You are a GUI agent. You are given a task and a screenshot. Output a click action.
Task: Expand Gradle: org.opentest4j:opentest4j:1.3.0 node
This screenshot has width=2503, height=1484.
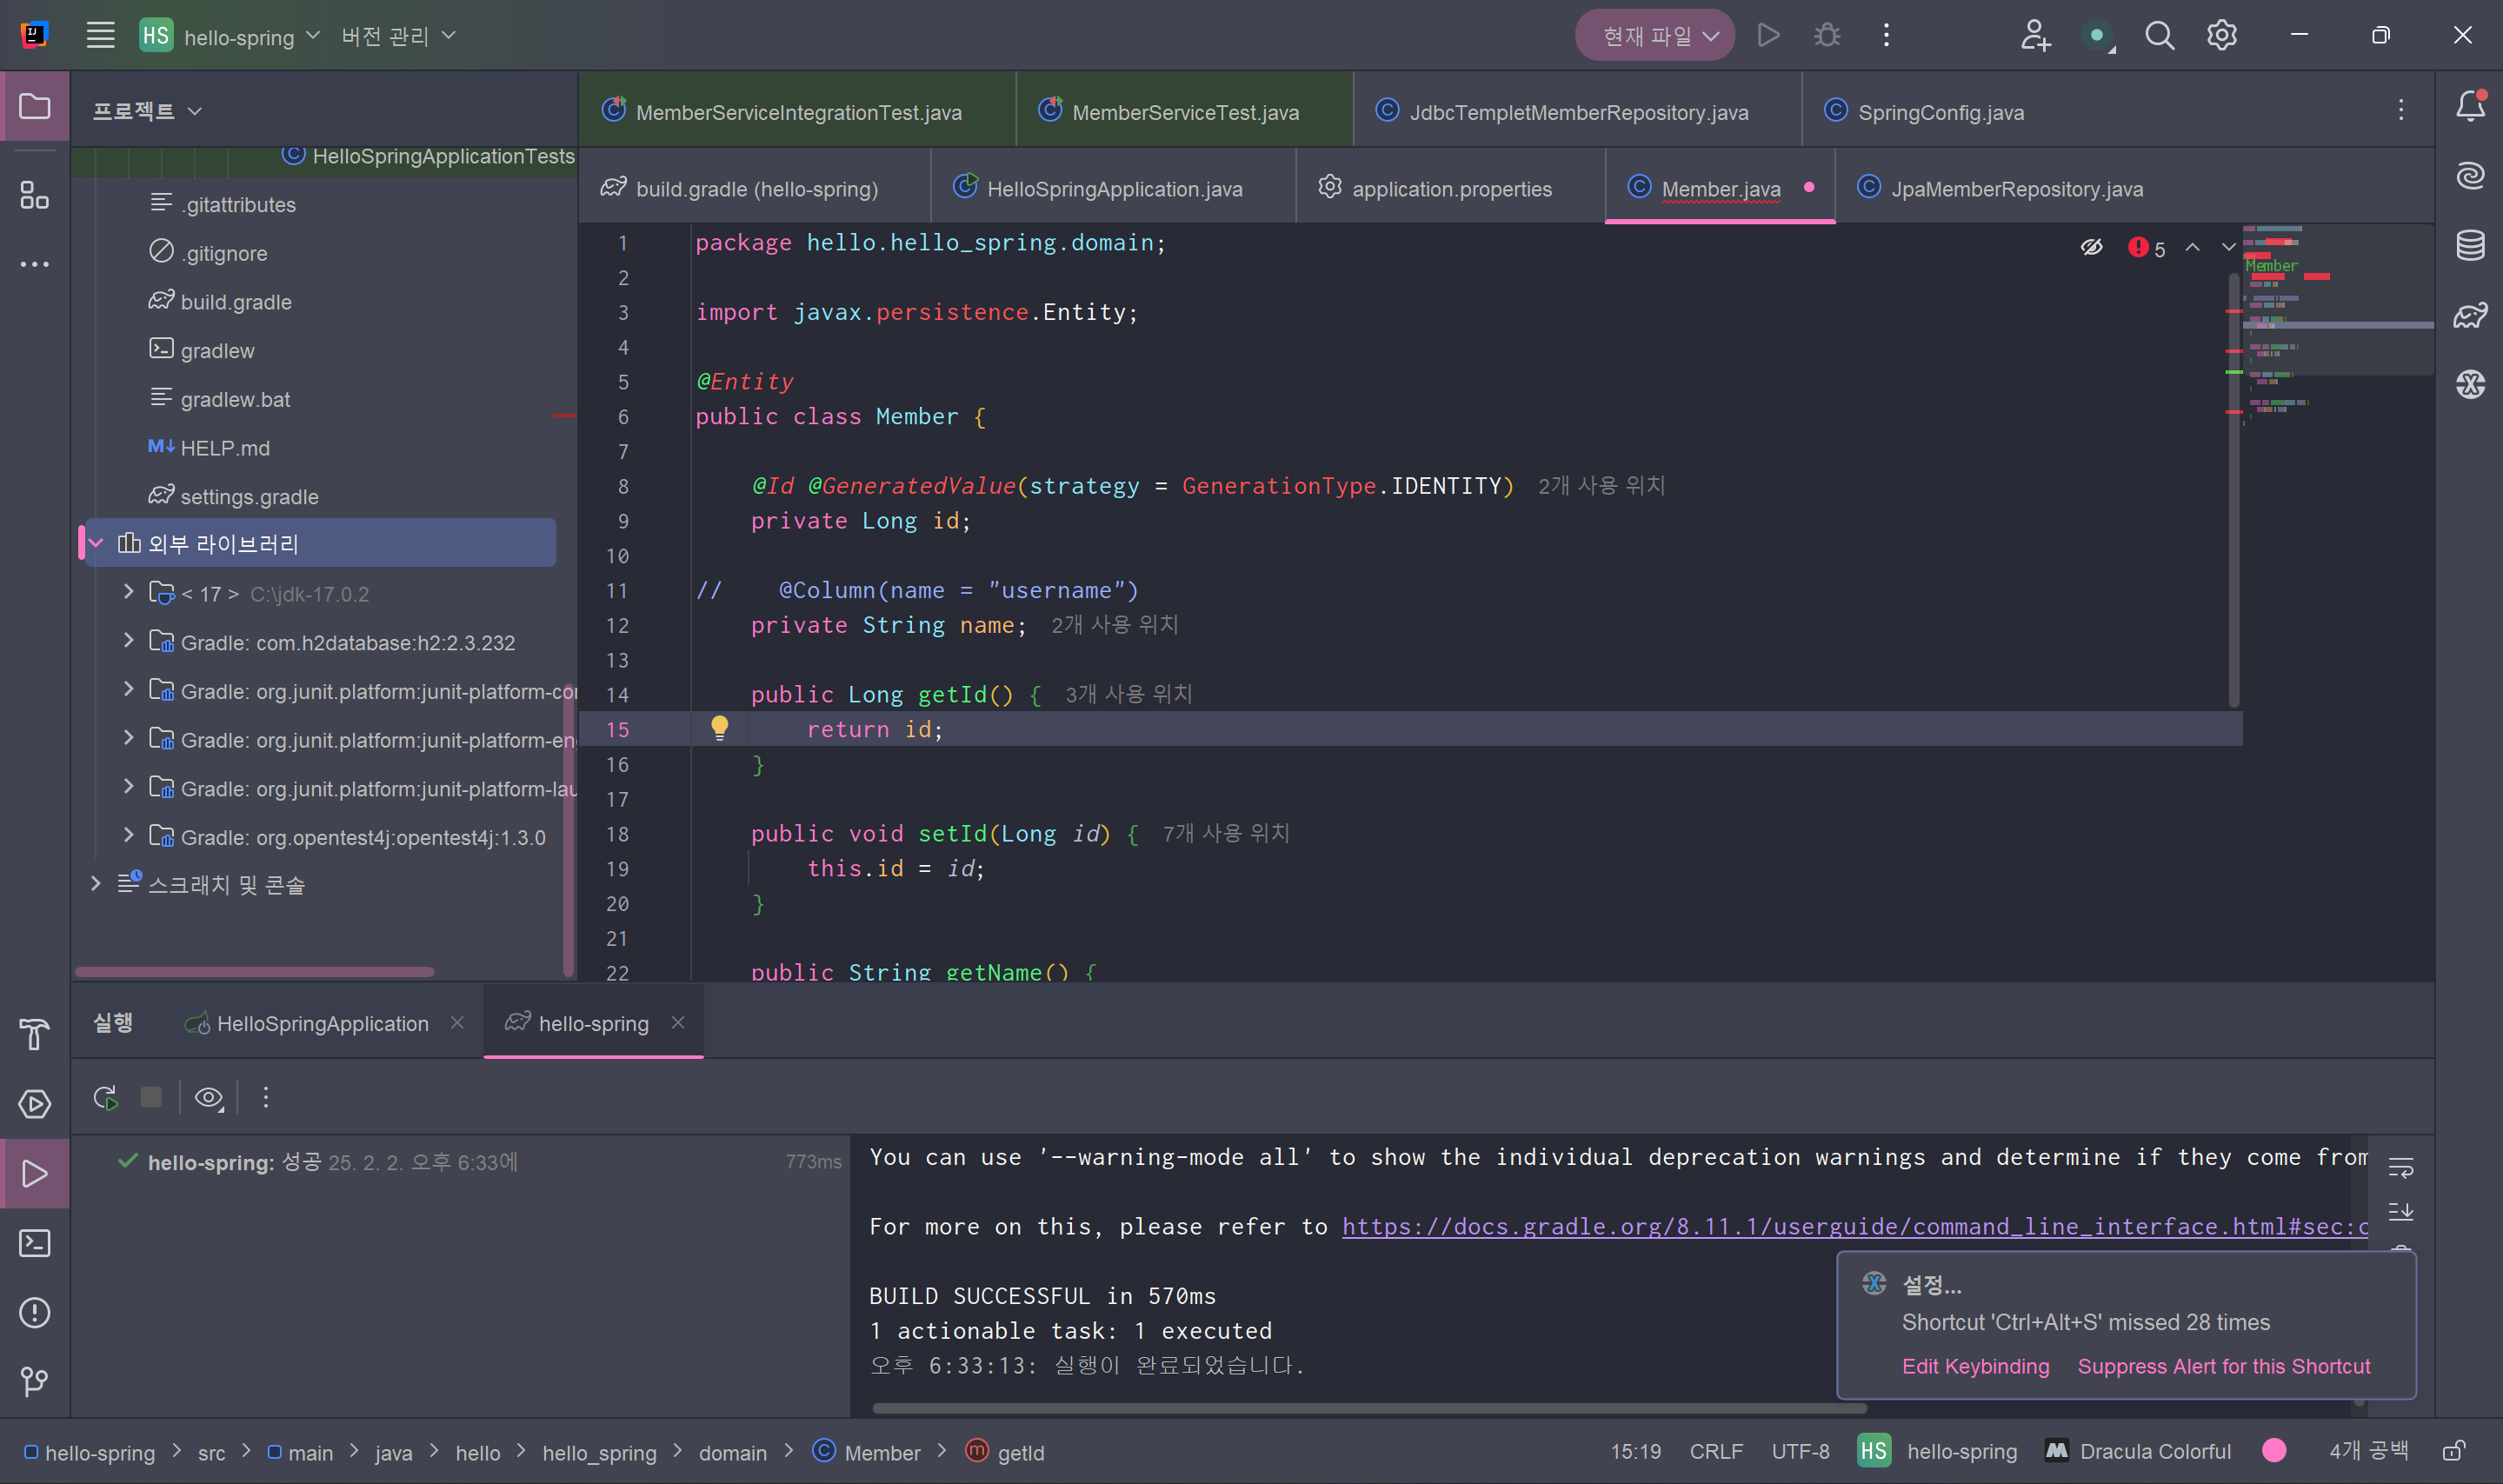(x=128, y=836)
